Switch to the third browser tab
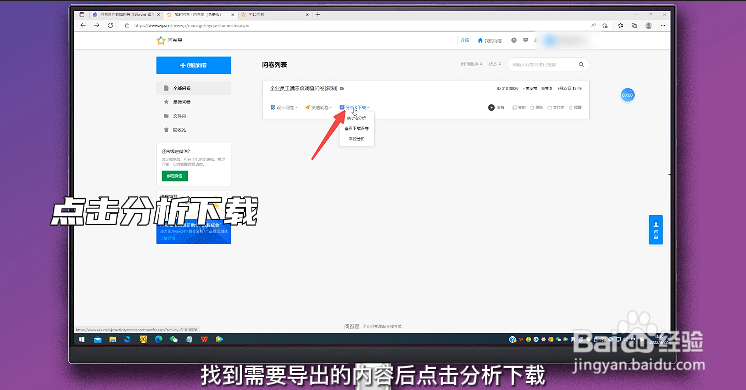 click(275, 15)
